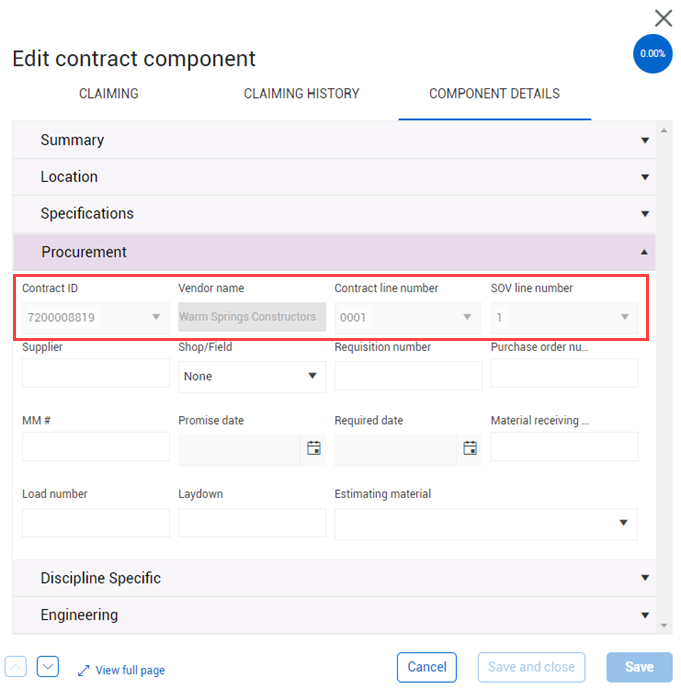Open the Estimating material dropdown
Image resolution: width=681 pixels, height=700 pixels.
pyautogui.click(x=486, y=522)
